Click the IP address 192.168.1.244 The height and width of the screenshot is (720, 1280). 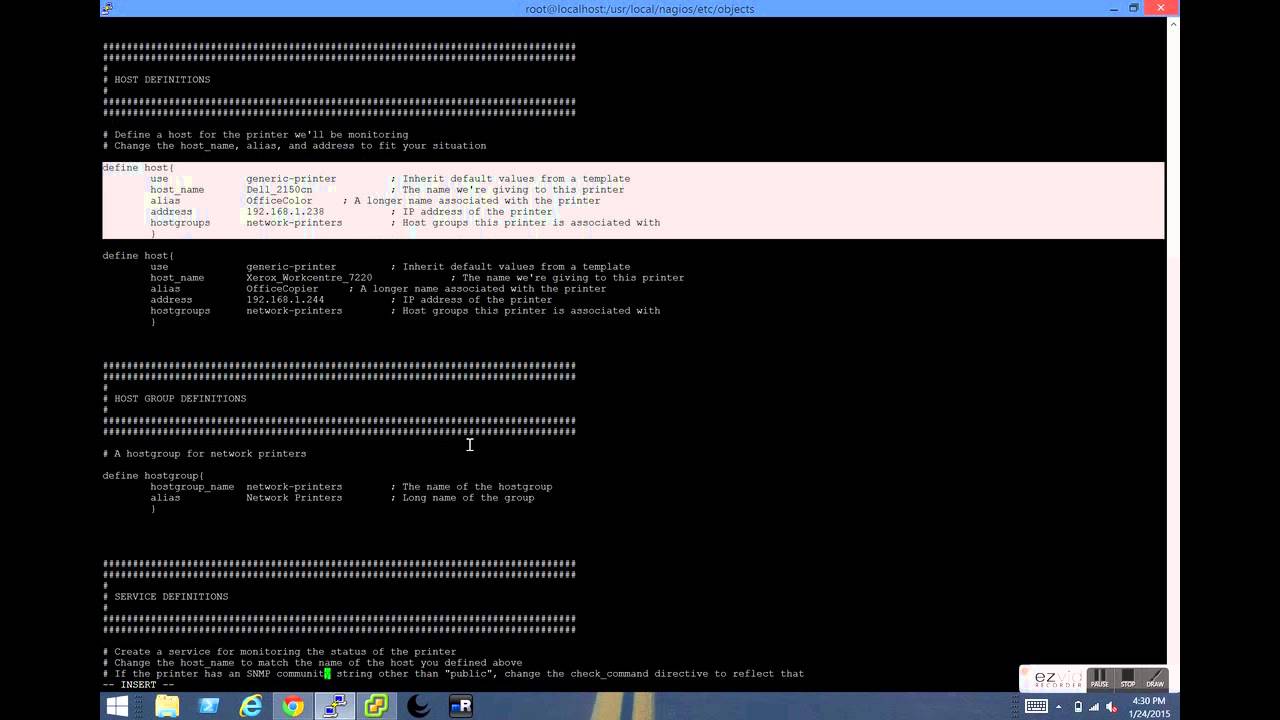click(285, 300)
